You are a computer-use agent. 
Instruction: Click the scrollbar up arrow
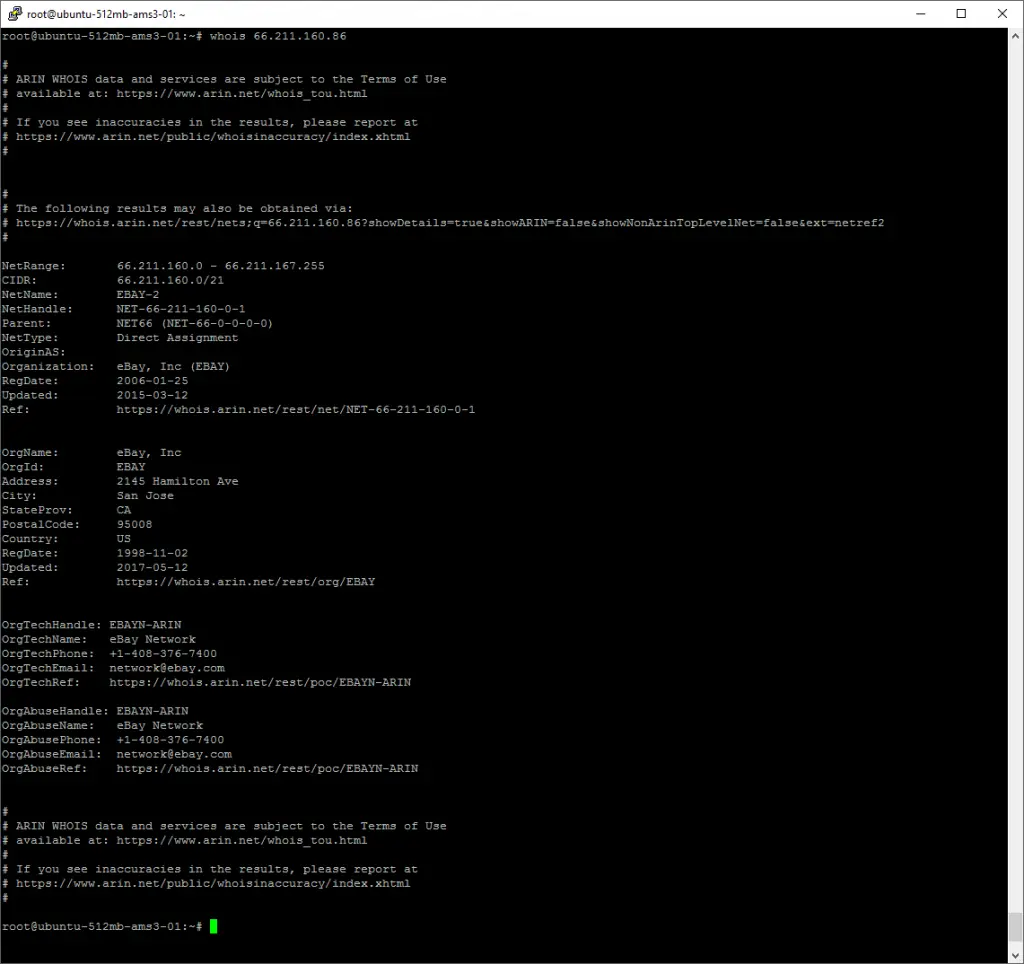[x=1015, y=34]
